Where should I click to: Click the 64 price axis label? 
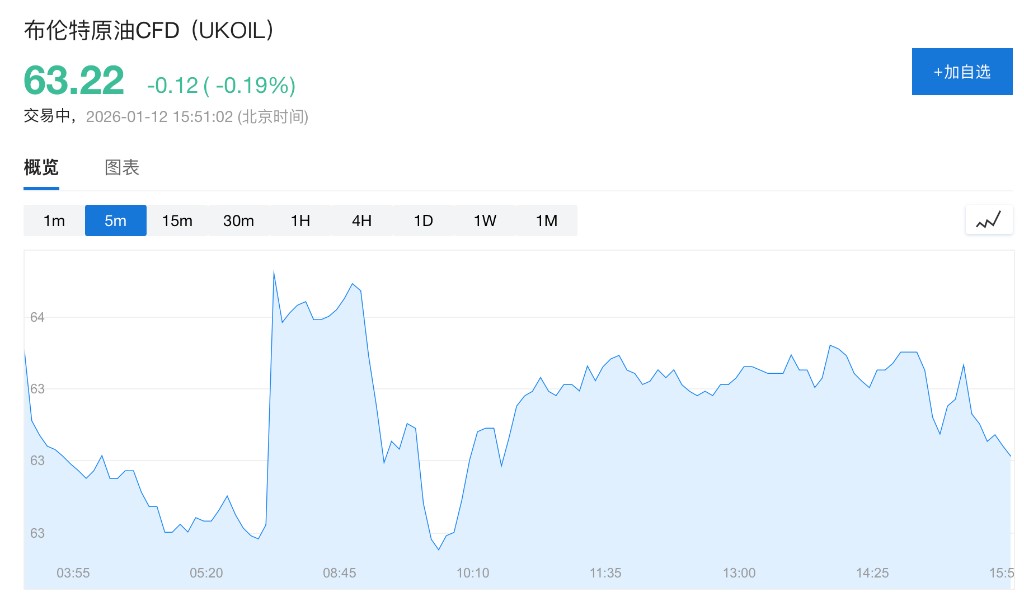click(x=37, y=317)
